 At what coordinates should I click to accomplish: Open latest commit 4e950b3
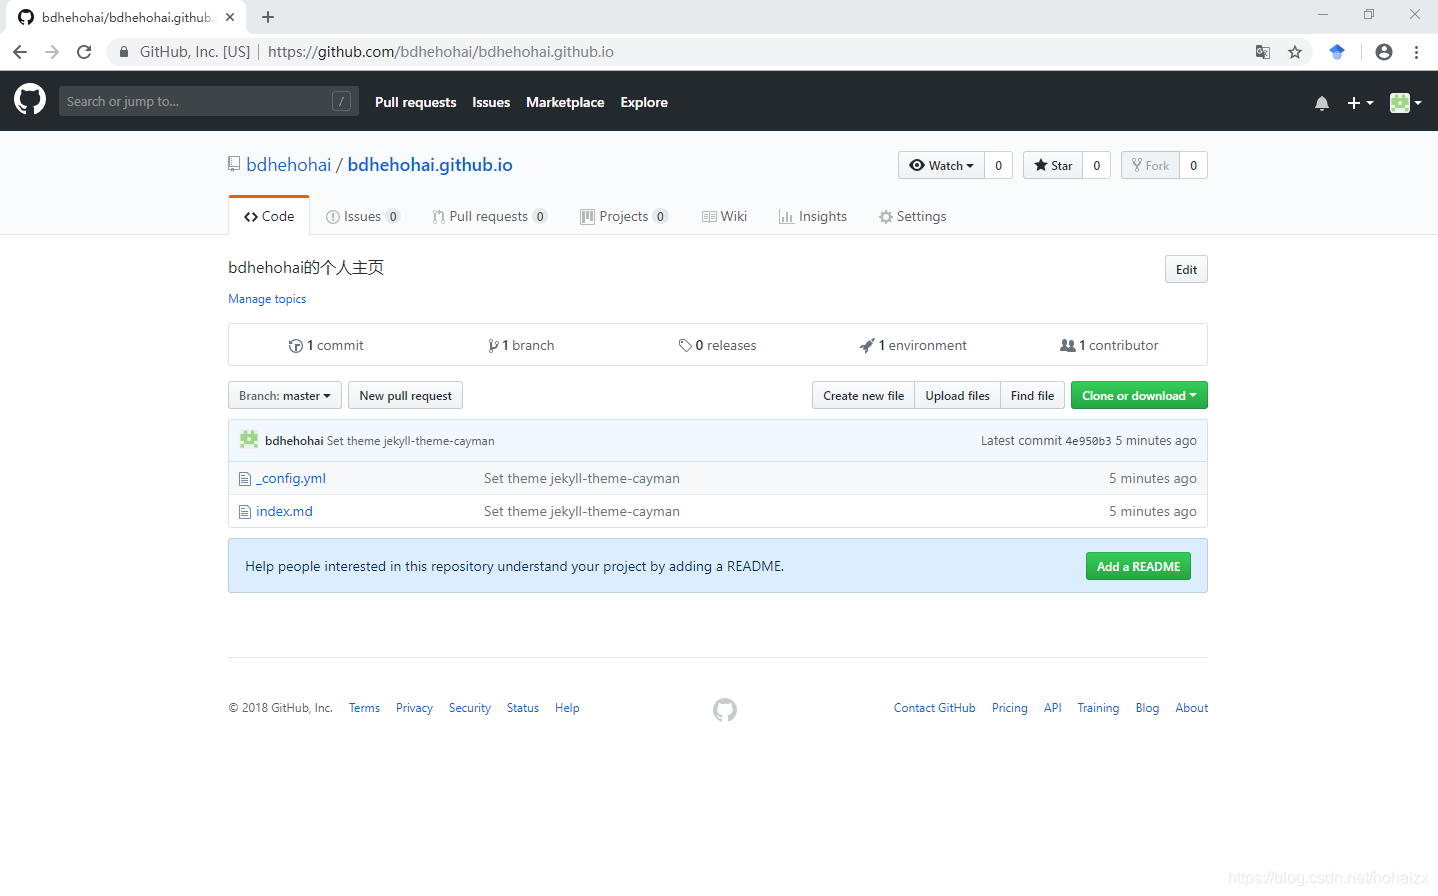click(1088, 441)
